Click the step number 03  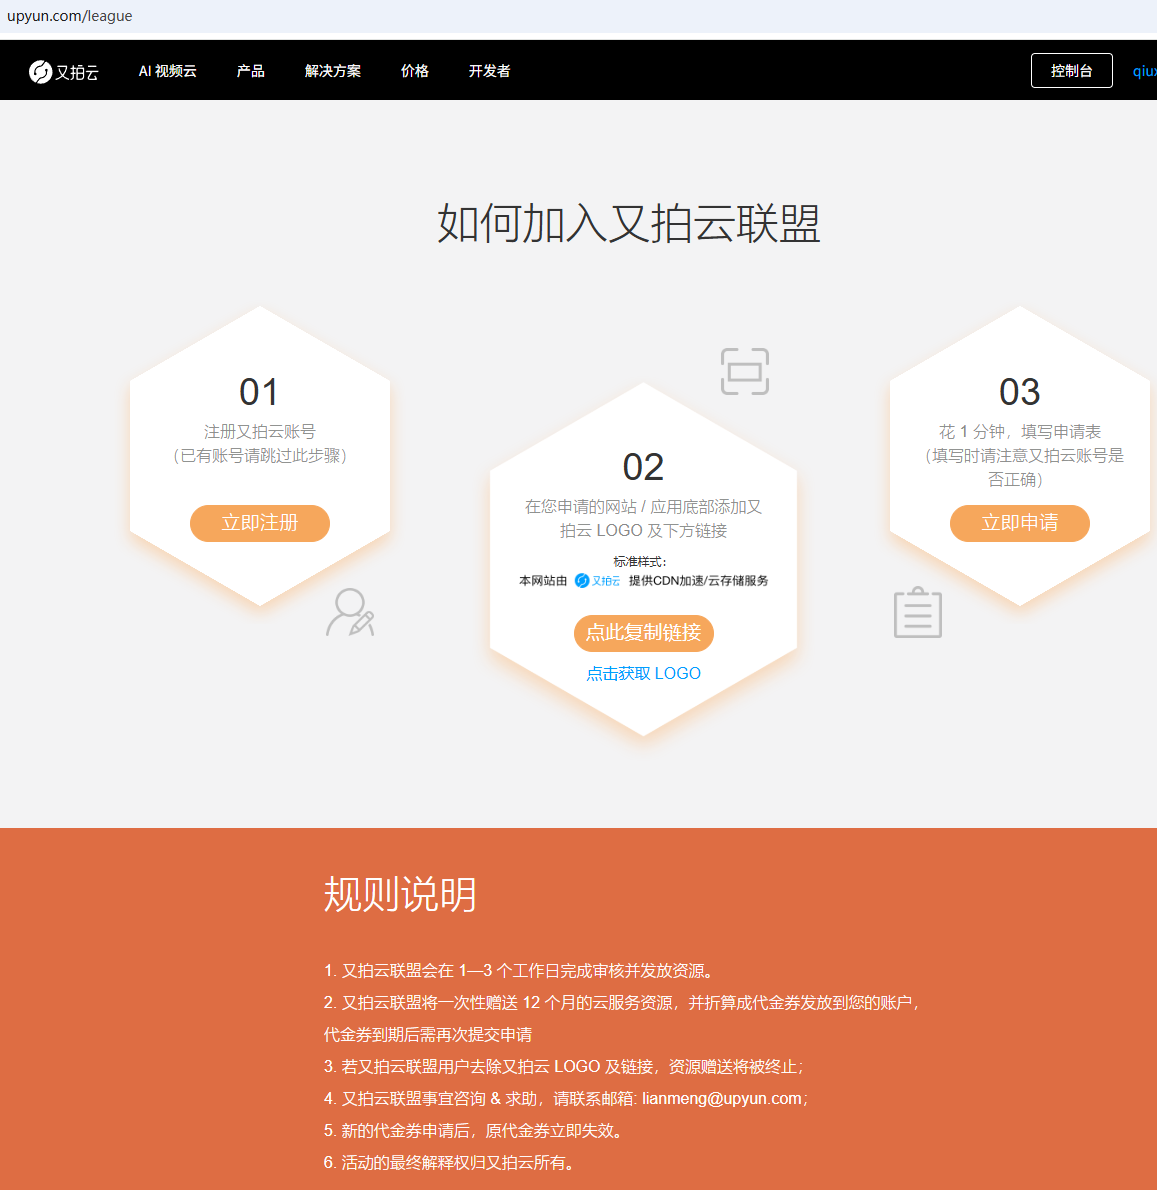click(x=1020, y=392)
